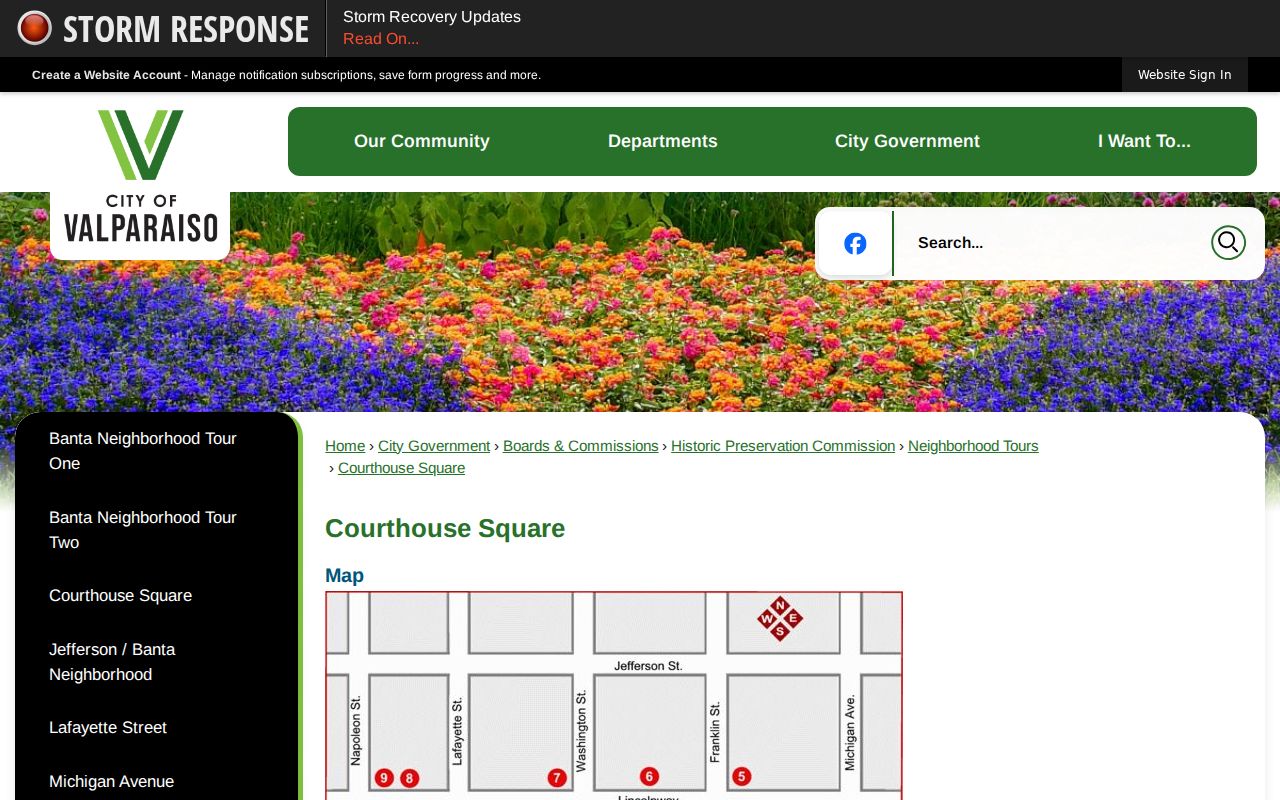Click the red Storm Response alert icon

(x=34, y=28)
